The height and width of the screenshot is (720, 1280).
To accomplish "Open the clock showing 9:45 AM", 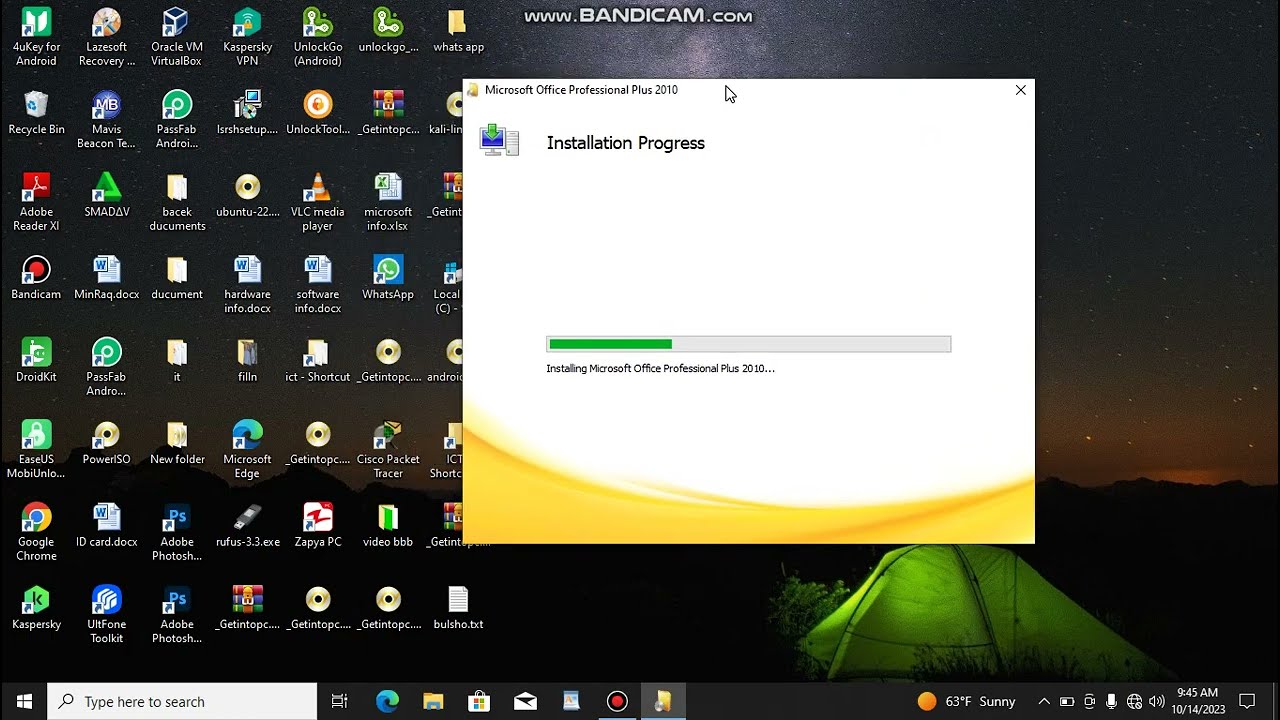I will [1198, 701].
